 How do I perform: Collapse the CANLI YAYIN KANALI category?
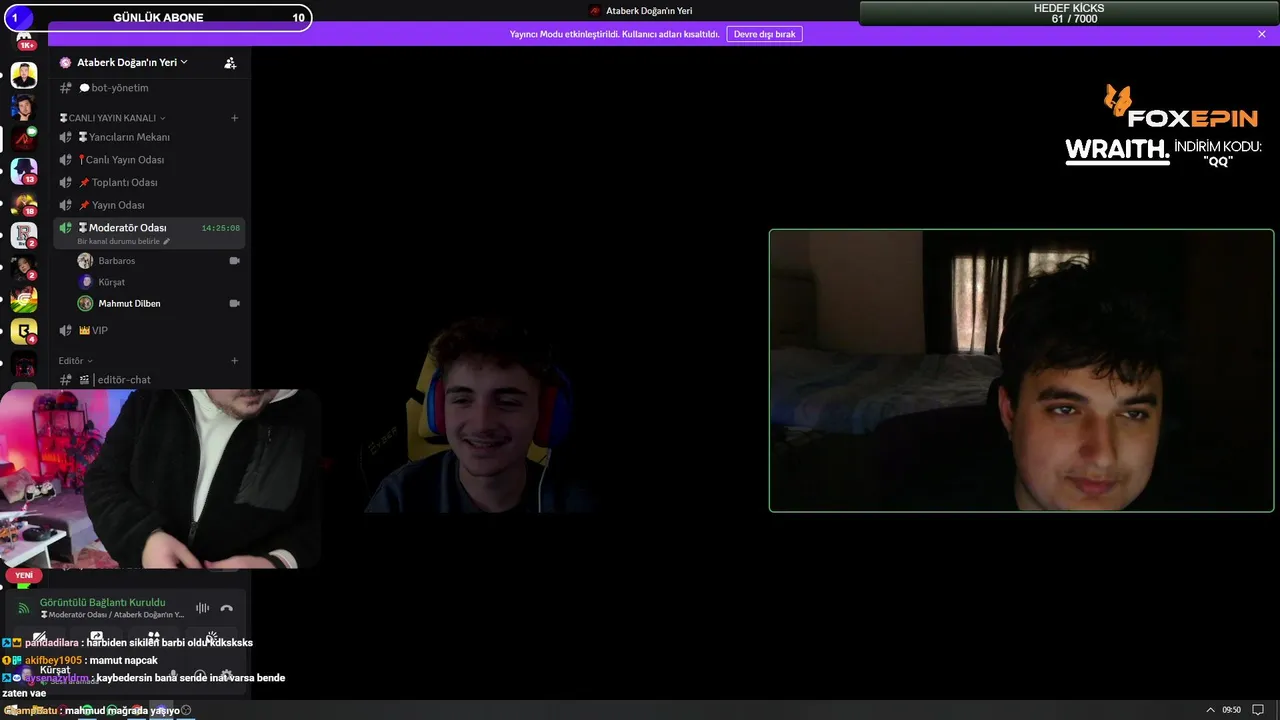click(112, 118)
